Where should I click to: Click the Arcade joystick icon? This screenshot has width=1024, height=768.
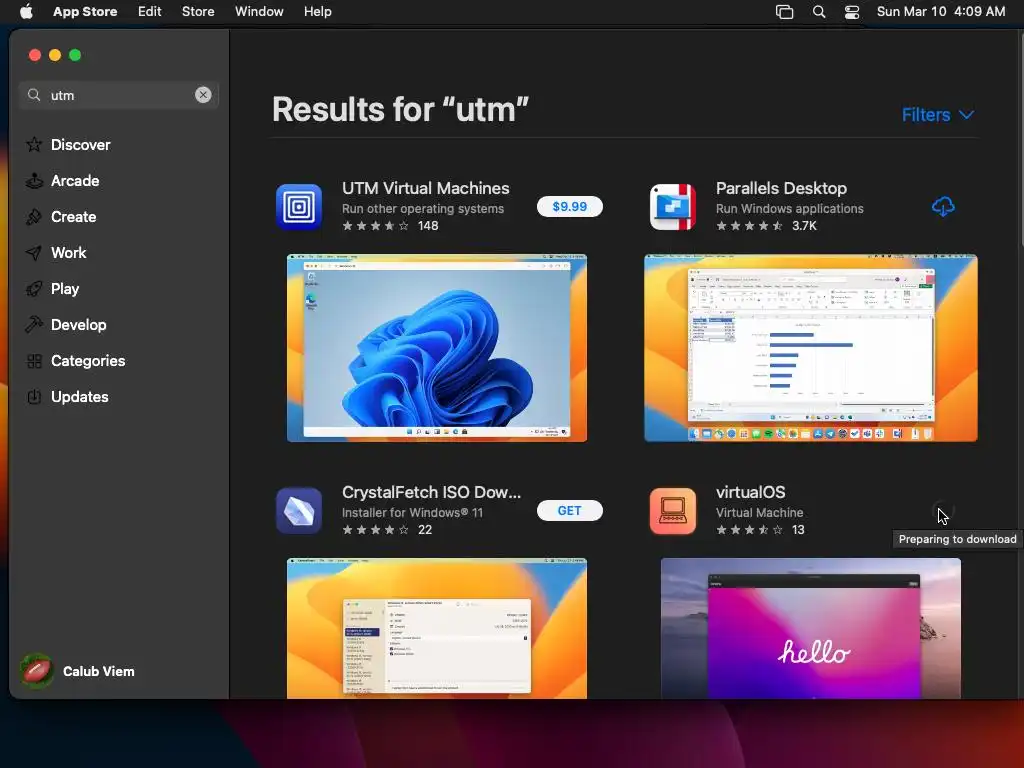coord(34,181)
